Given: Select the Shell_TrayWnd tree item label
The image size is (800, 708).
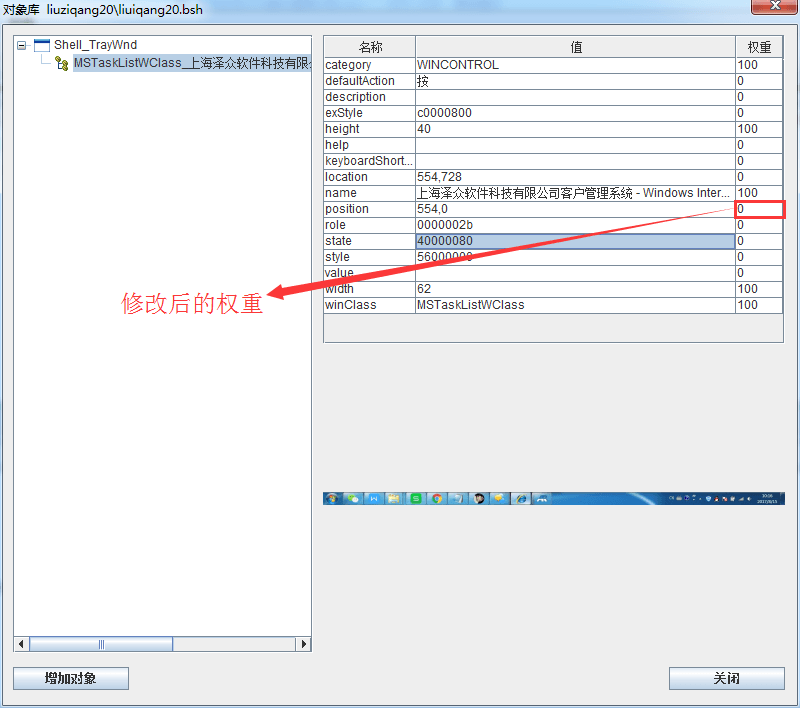Looking at the screenshot, I should [x=95, y=45].
